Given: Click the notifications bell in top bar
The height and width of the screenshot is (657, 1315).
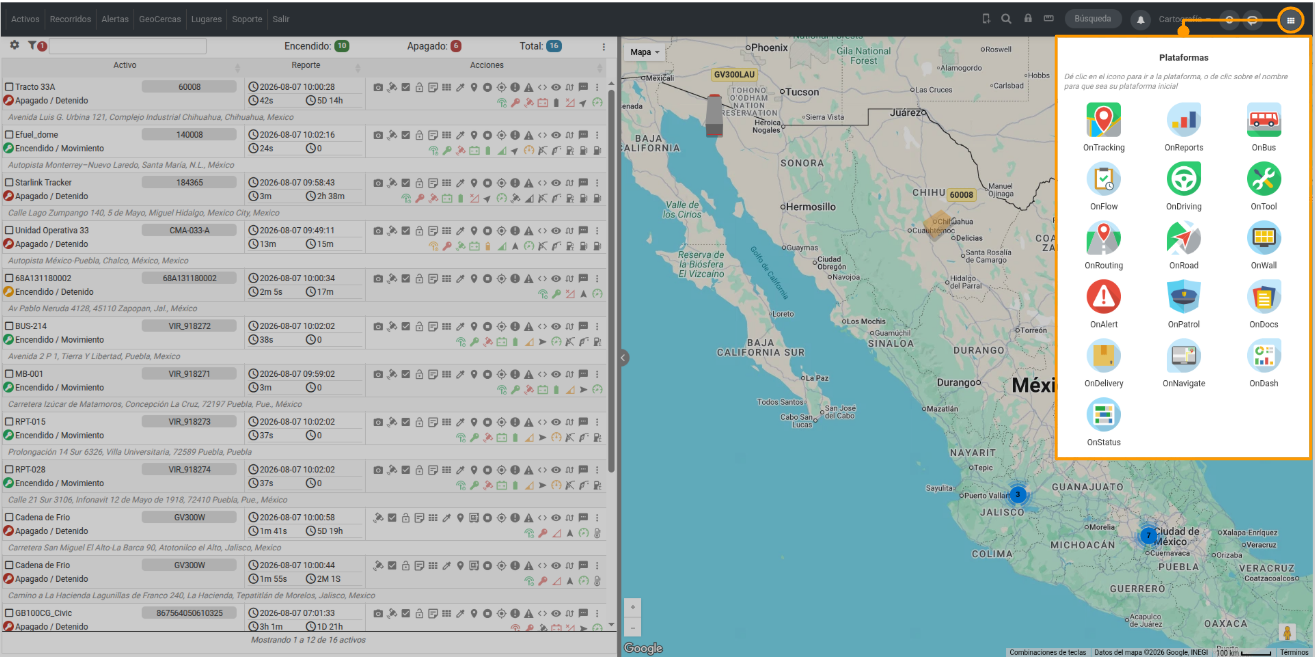Looking at the screenshot, I should 1141,19.
